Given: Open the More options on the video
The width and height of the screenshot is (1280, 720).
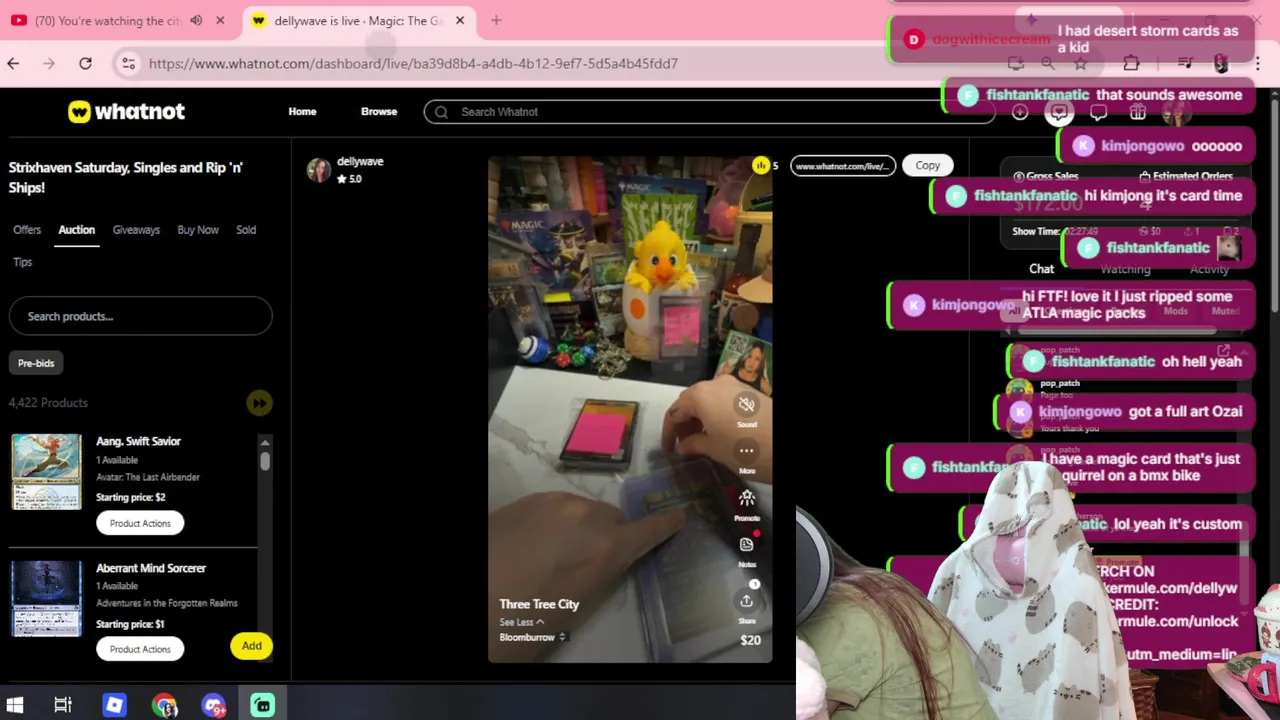Looking at the screenshot, I should [746, 451].
